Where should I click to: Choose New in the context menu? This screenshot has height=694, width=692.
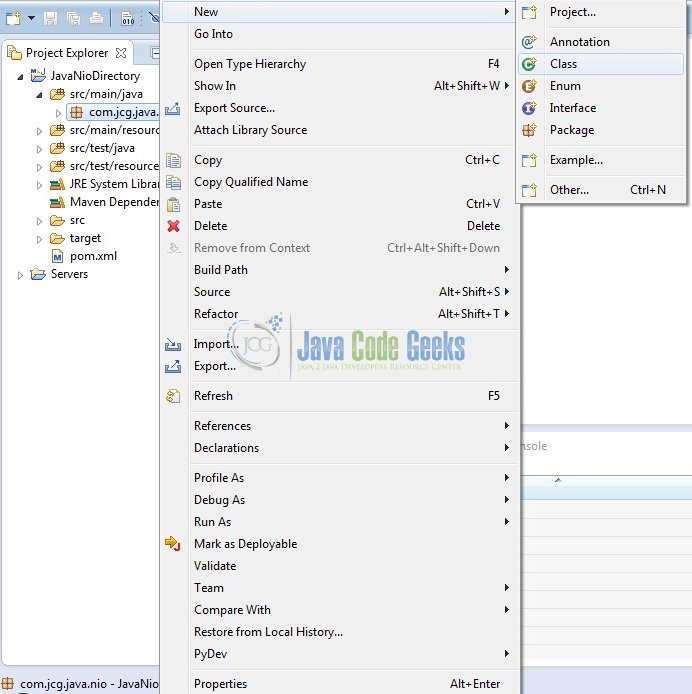[338, 12]
